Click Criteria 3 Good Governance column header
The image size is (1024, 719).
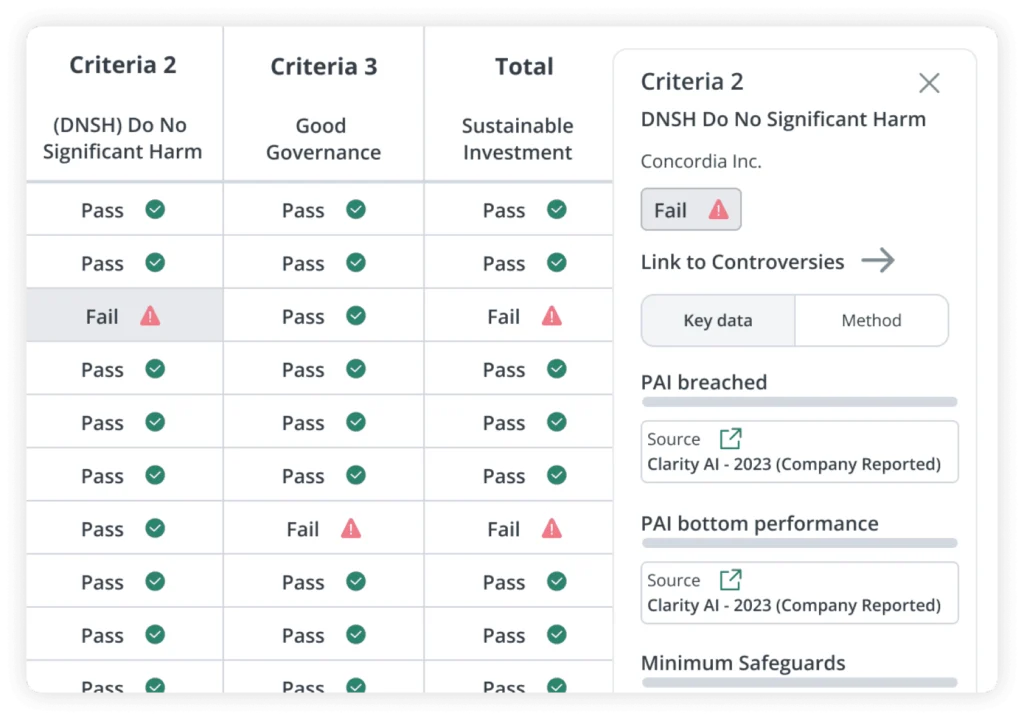click(323, 108)
